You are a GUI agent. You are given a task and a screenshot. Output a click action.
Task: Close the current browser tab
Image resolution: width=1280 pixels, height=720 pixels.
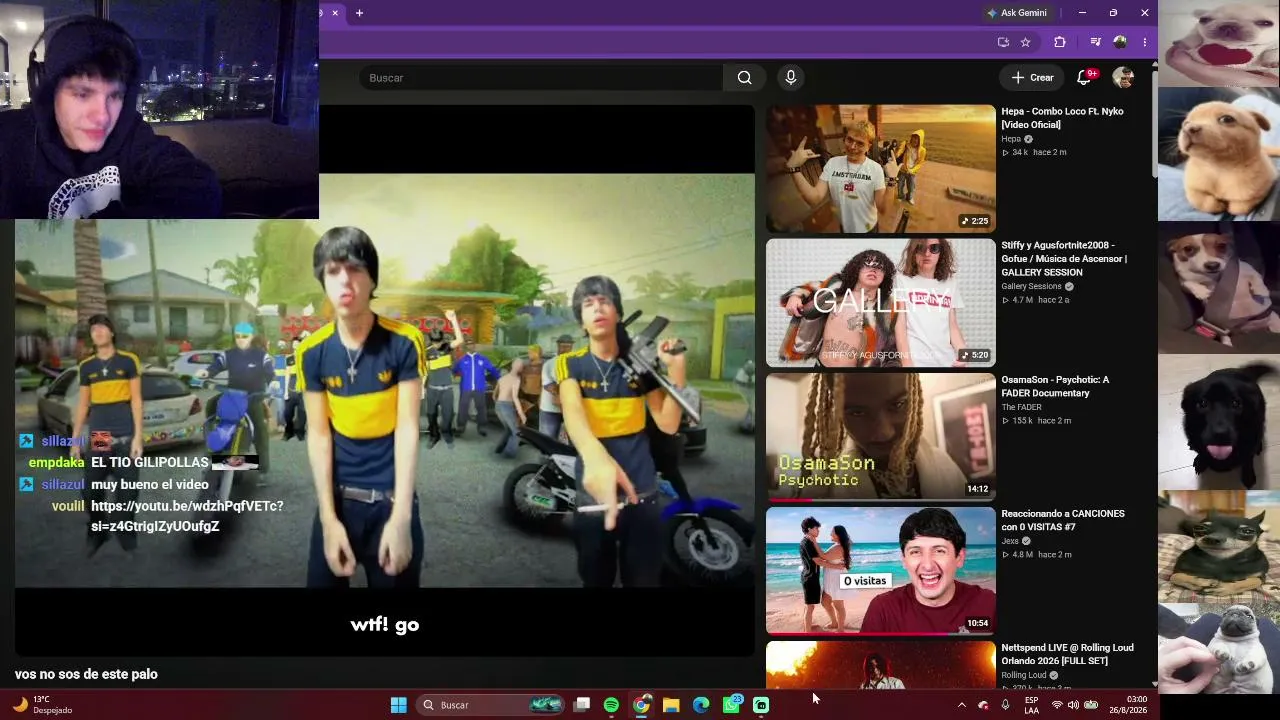coord(335,13)
